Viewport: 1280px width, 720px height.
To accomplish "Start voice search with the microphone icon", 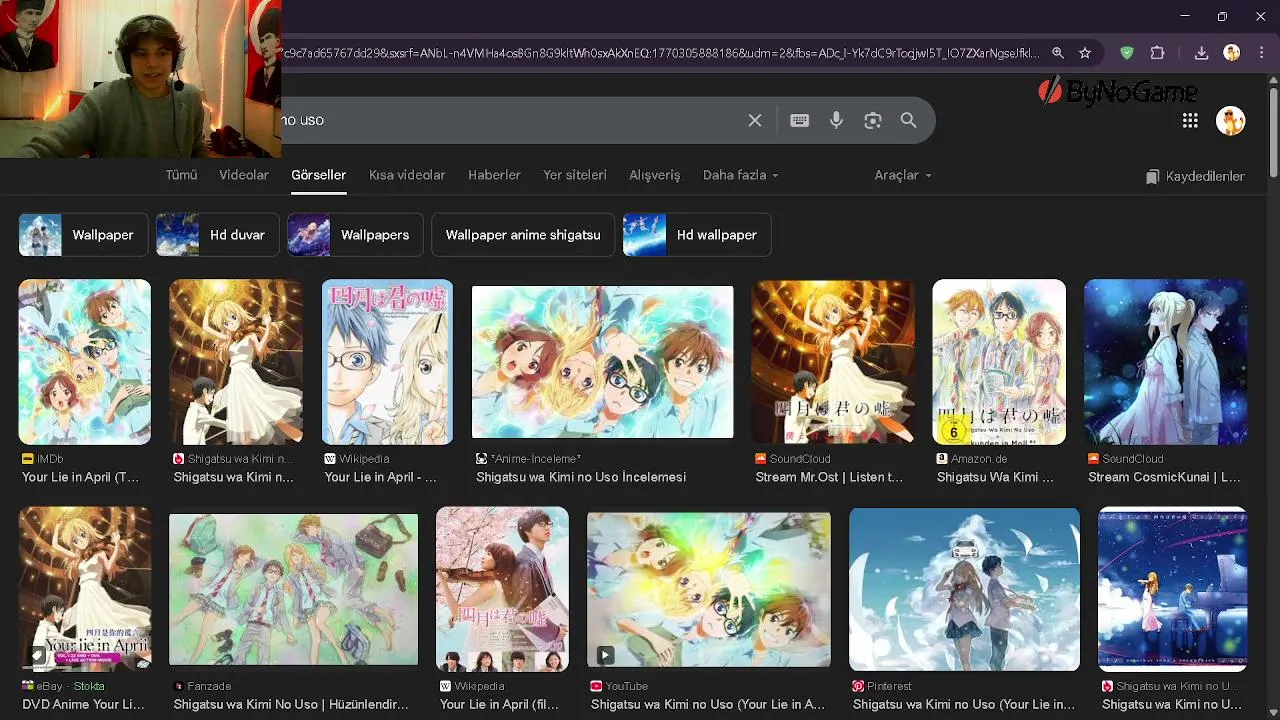I will click(837, 120).
